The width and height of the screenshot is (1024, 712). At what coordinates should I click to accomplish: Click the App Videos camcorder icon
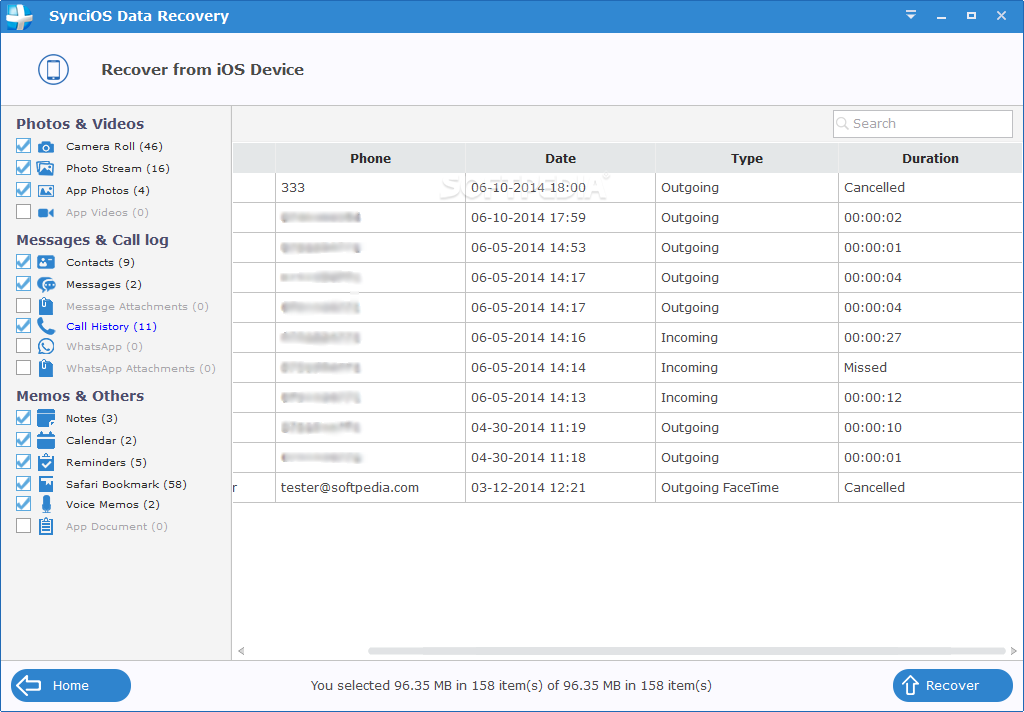[46, 213]
